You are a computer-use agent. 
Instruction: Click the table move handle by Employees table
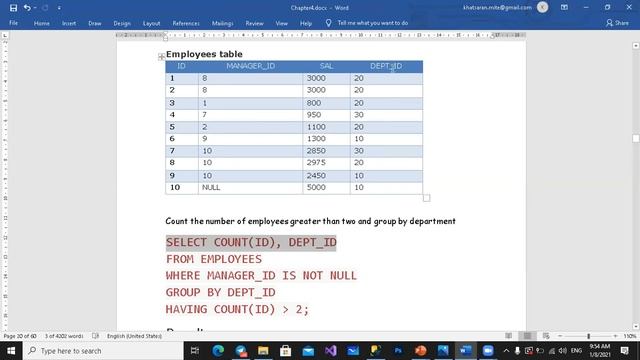(162, 56)
